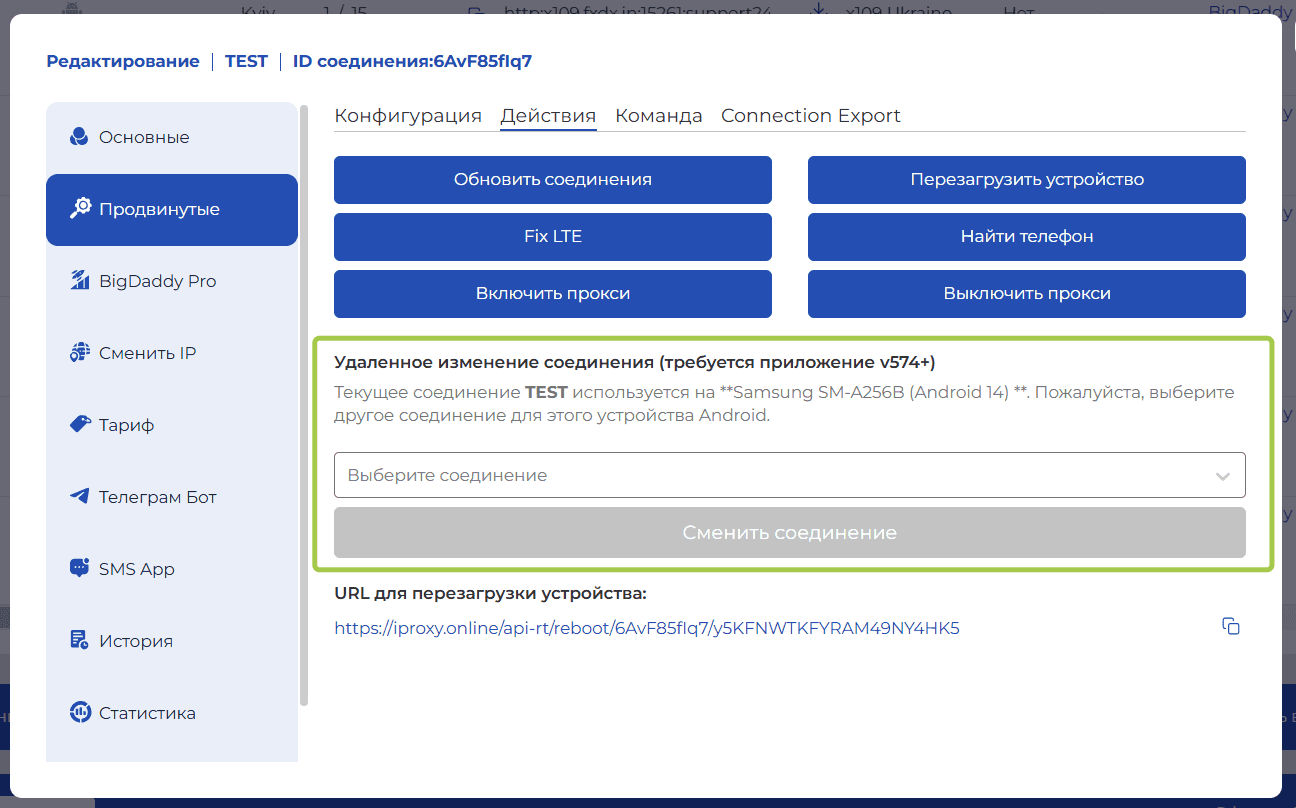
Task: Click the Статистика sidebar label
Action: [x=147, y=713]
